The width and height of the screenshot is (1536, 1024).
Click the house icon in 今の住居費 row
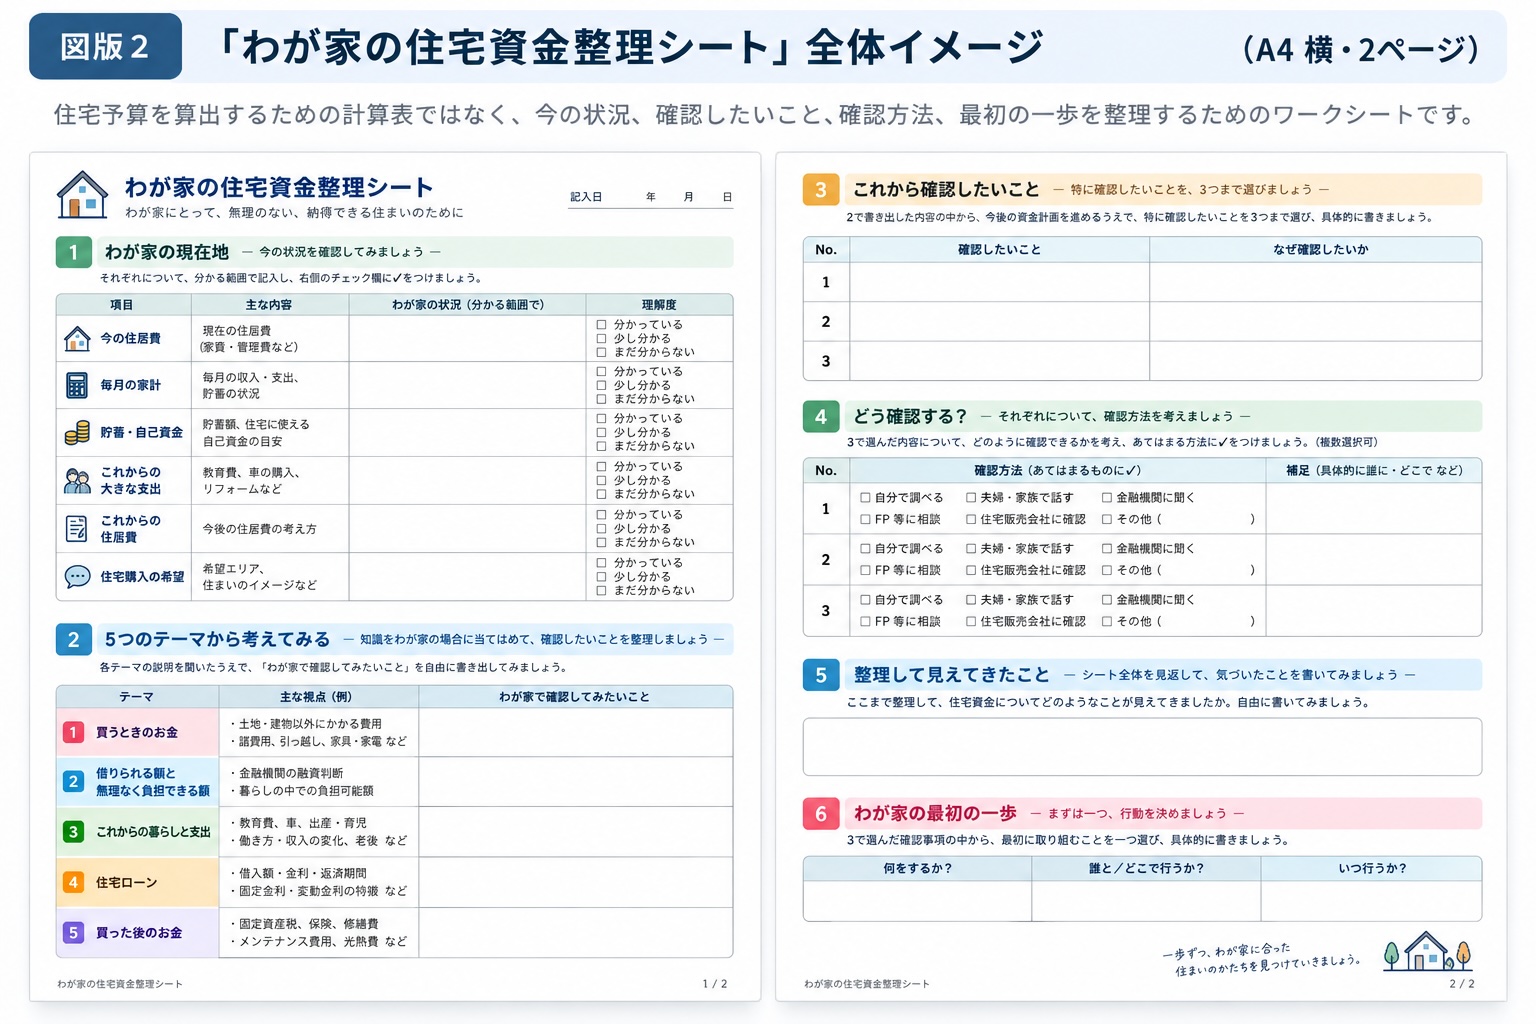click(x=77, y=339)
